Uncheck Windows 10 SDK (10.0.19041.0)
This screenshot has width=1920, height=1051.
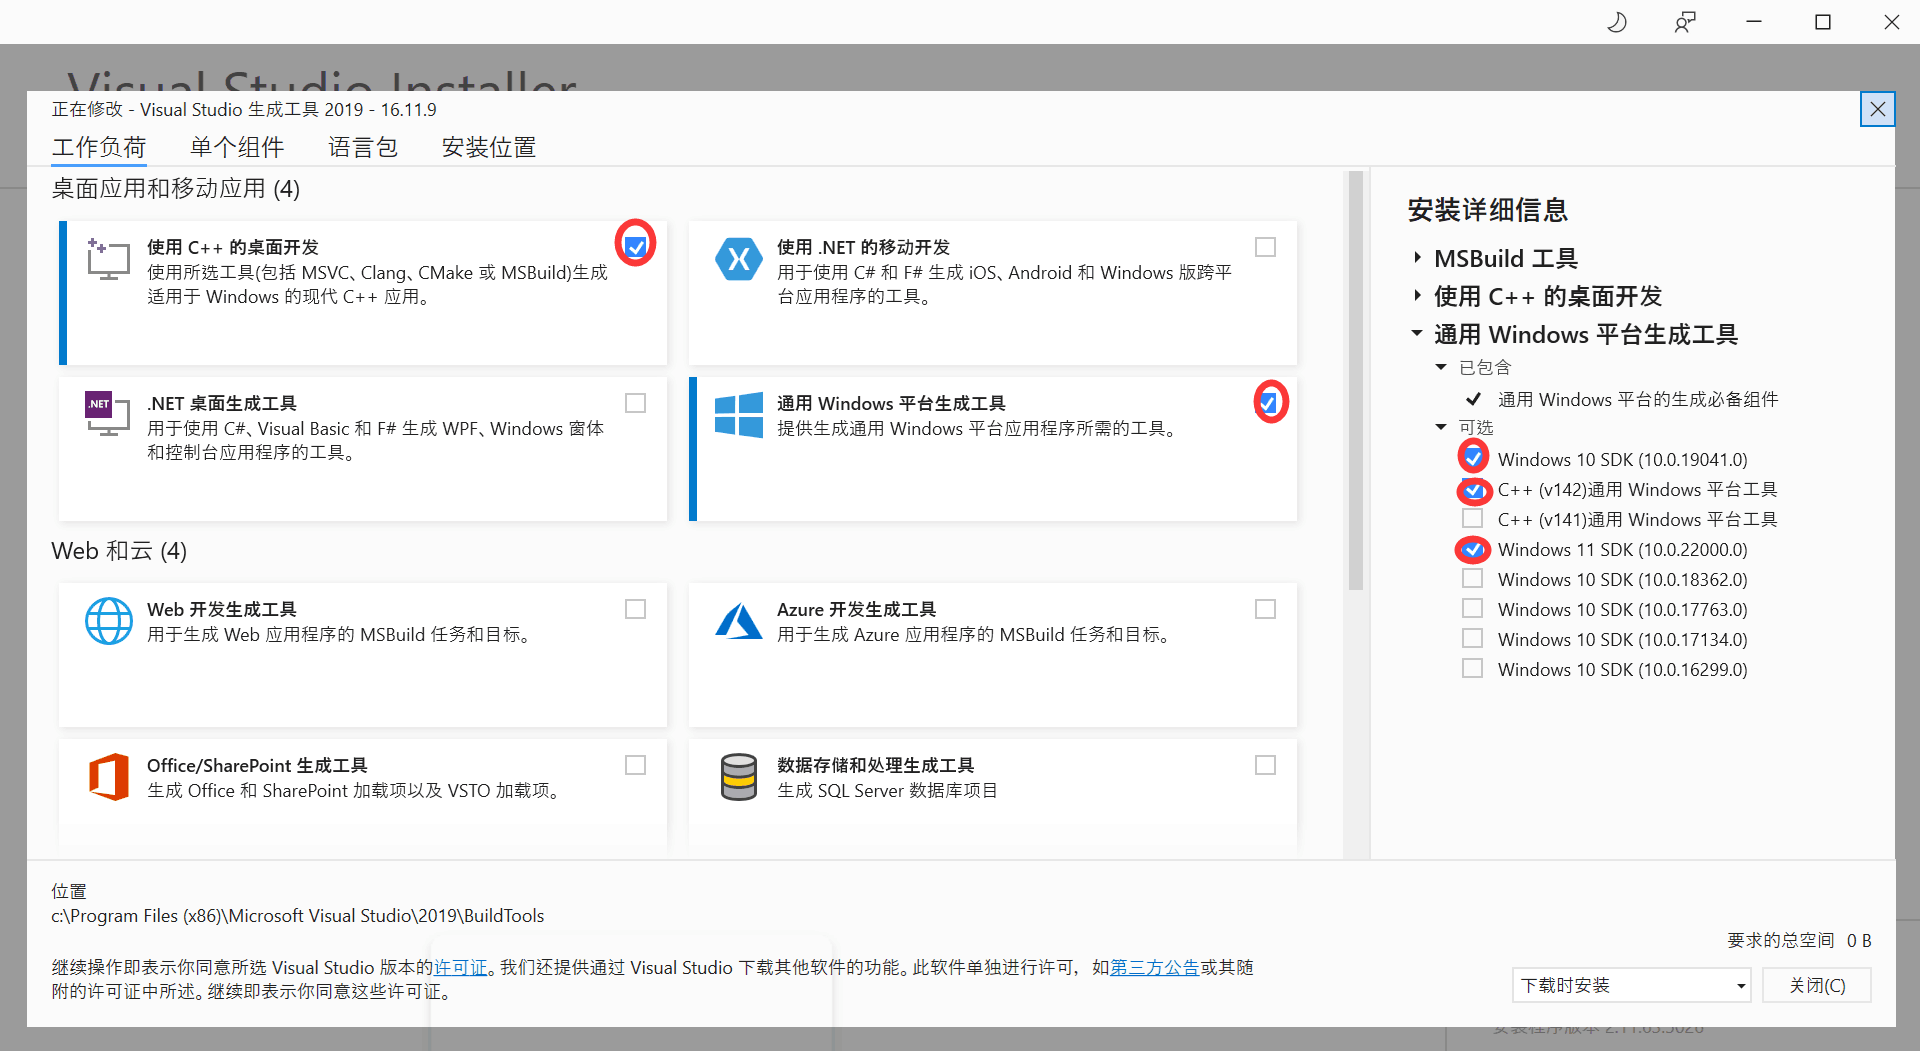point(1473,458)
